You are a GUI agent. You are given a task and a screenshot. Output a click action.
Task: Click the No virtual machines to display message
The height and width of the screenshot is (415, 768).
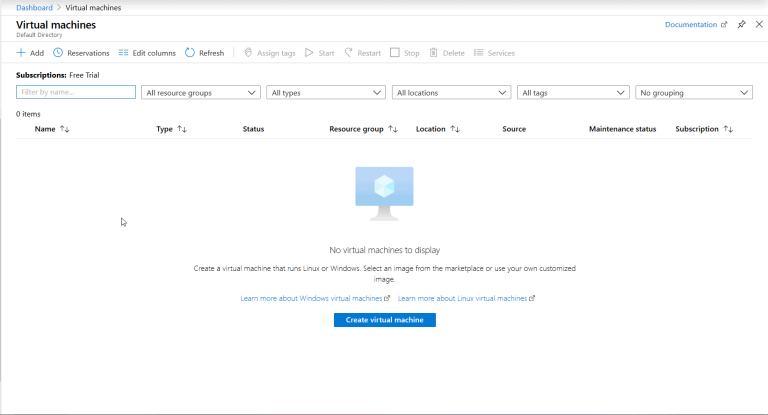click(x=384, y=250)
